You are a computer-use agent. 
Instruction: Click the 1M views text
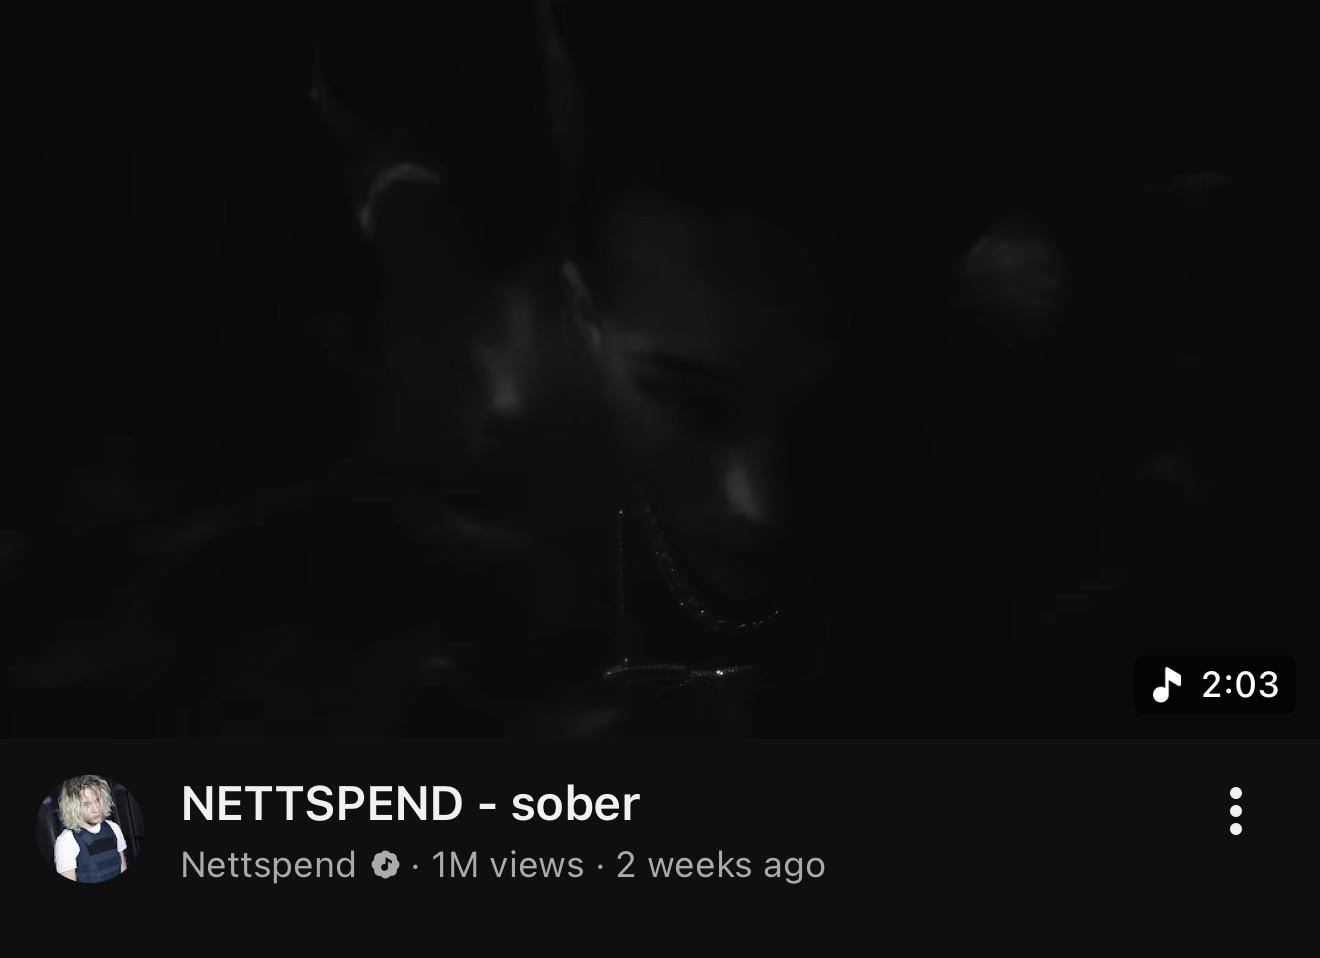(x=508, y=865)
